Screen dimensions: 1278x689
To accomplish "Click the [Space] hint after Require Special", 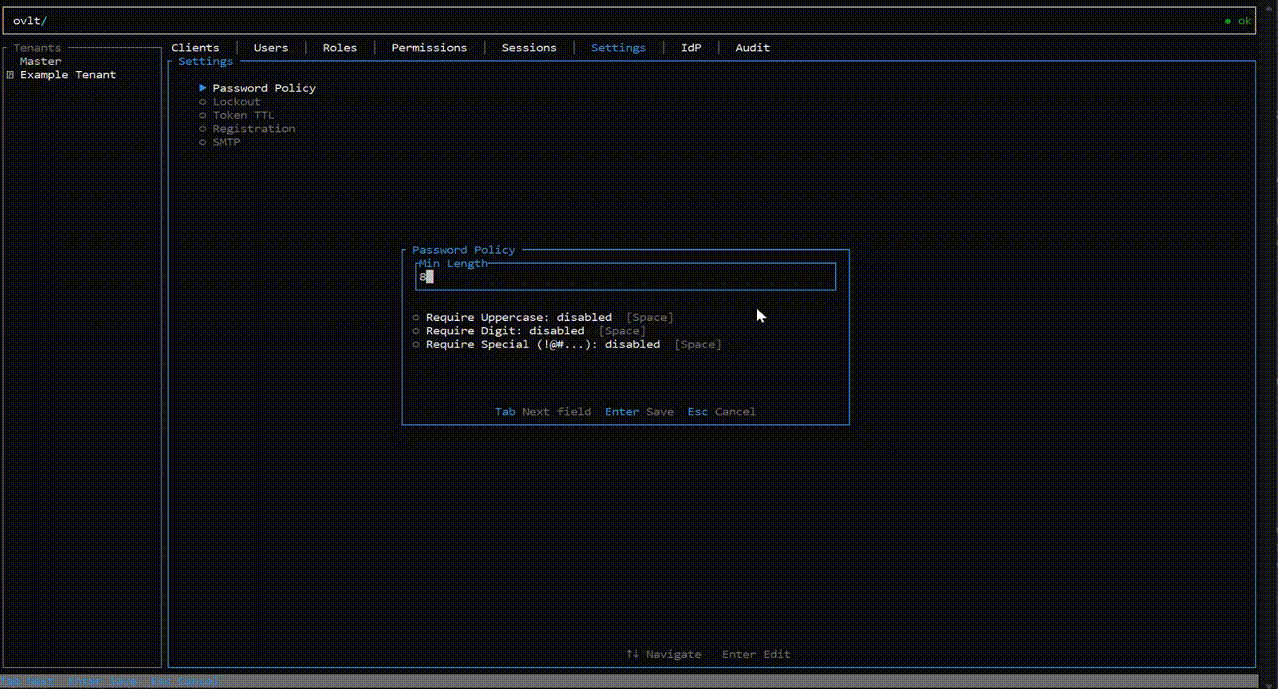I will [x=698, y=344].
